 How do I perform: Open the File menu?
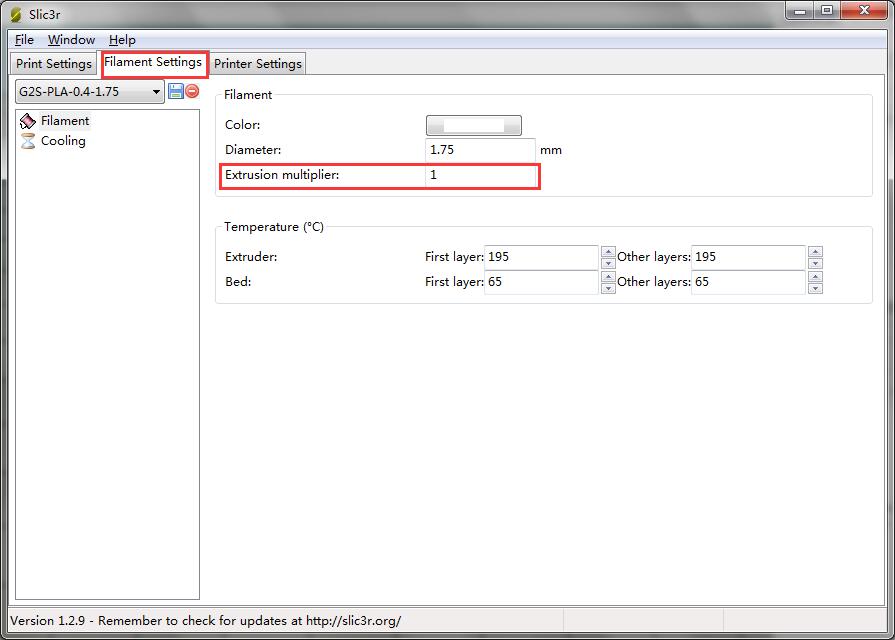tap(24, 40)
